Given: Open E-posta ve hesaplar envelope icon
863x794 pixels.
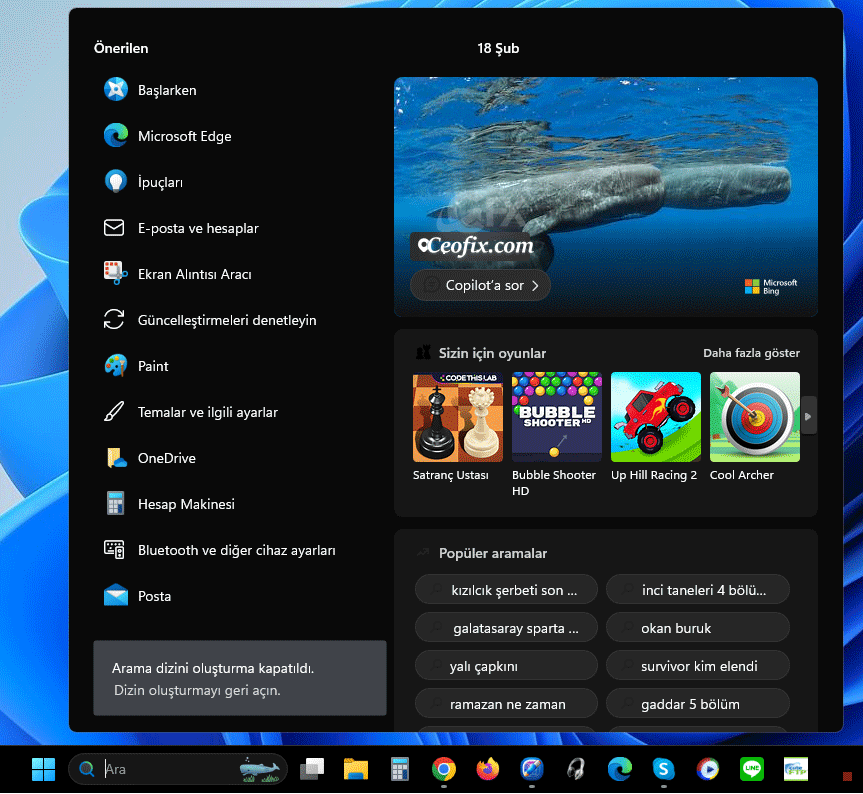Looking at the screenshot, I should click(x=114, y=227).
